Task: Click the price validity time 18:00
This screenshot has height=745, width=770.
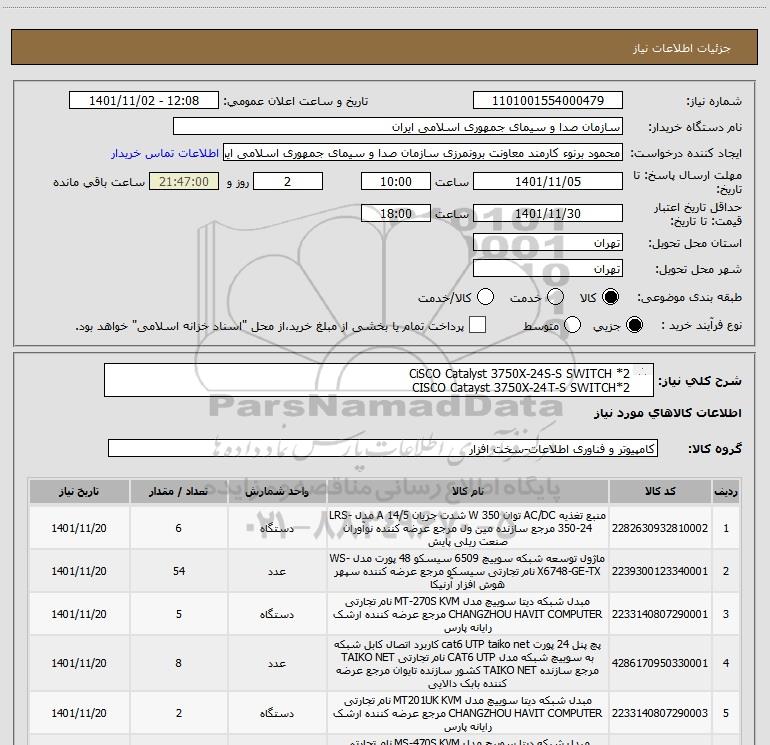Action: [396, 213]
